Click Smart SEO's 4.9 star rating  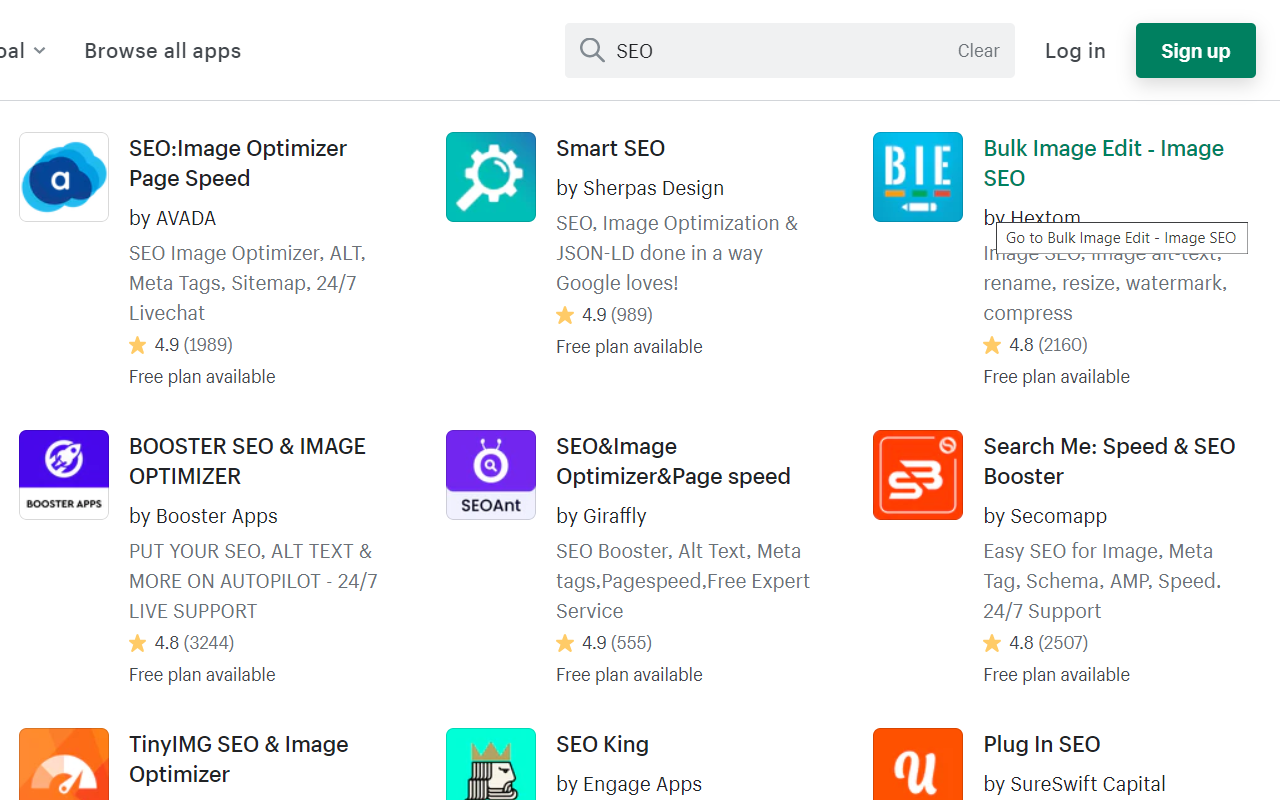(604, 314)
